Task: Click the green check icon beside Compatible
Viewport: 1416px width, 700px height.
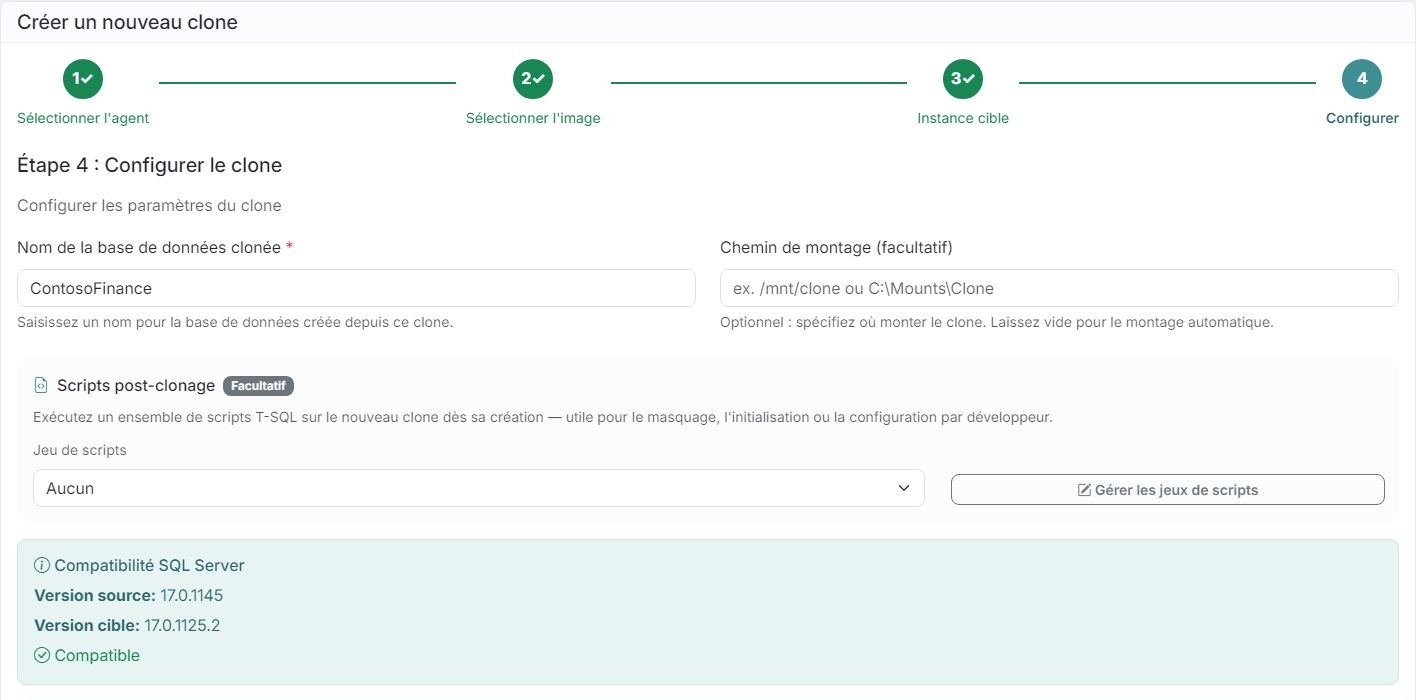Action: pos(42,655)
